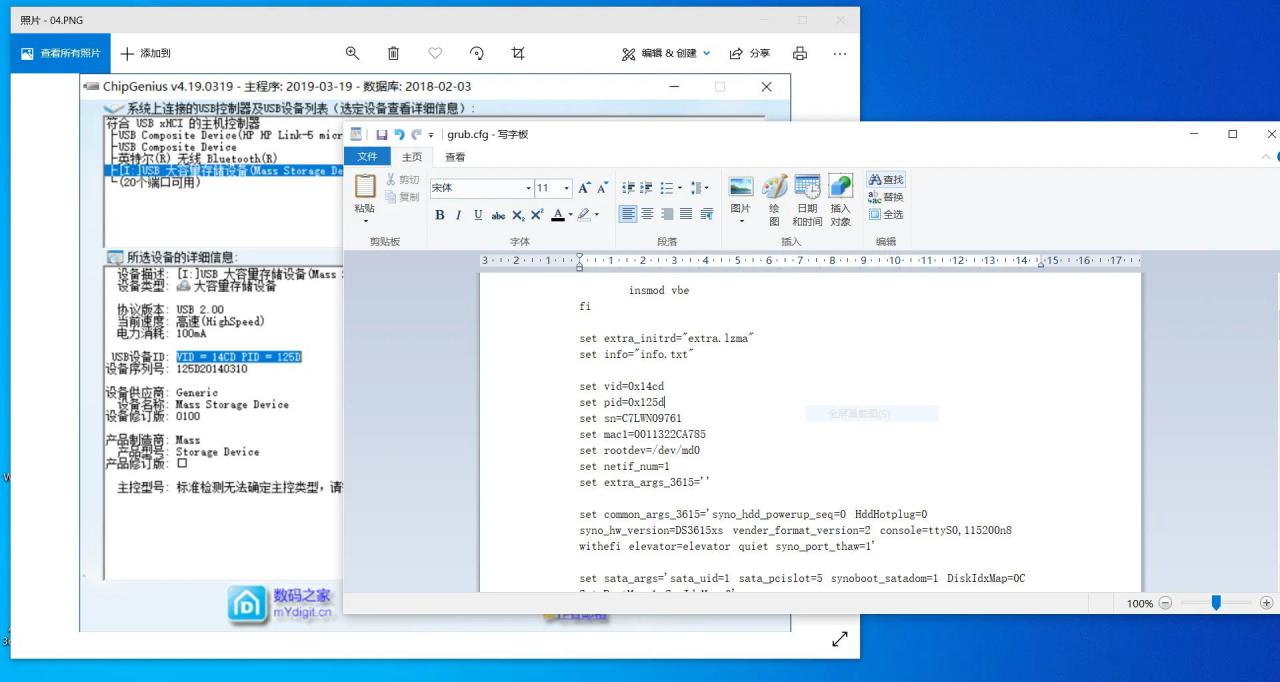Screen dimensions: 1280x682
Task: Expand the 粘贴 options arrow
Action: (x=365, y=220)
